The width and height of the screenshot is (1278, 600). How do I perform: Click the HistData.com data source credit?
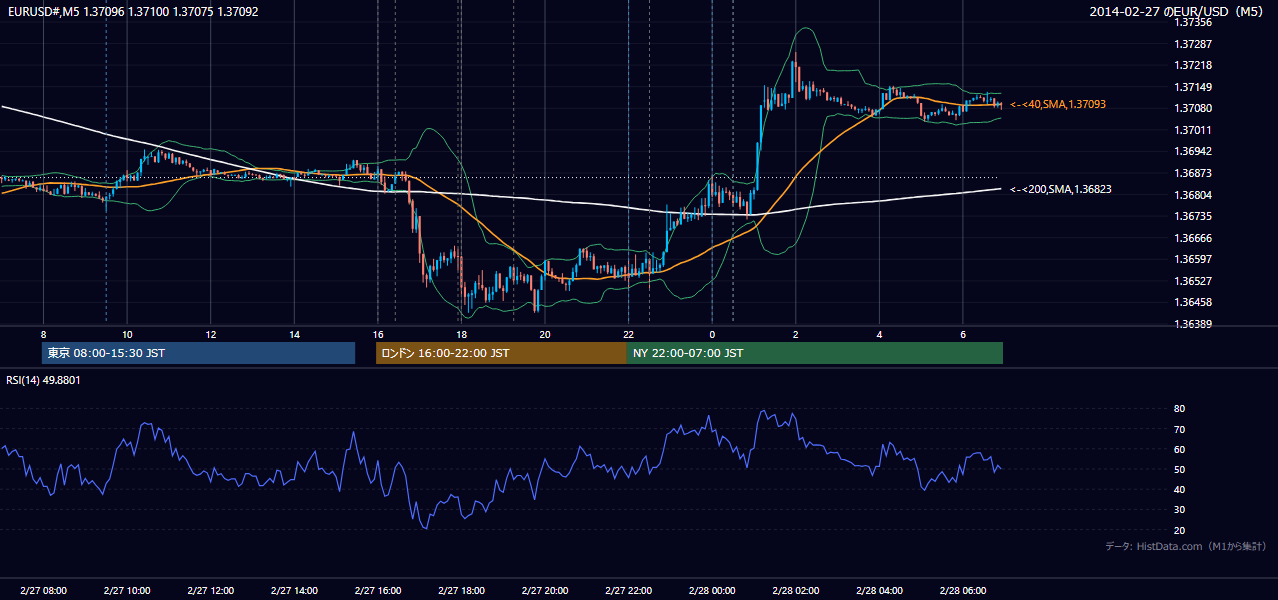(x=1186, y=546)
